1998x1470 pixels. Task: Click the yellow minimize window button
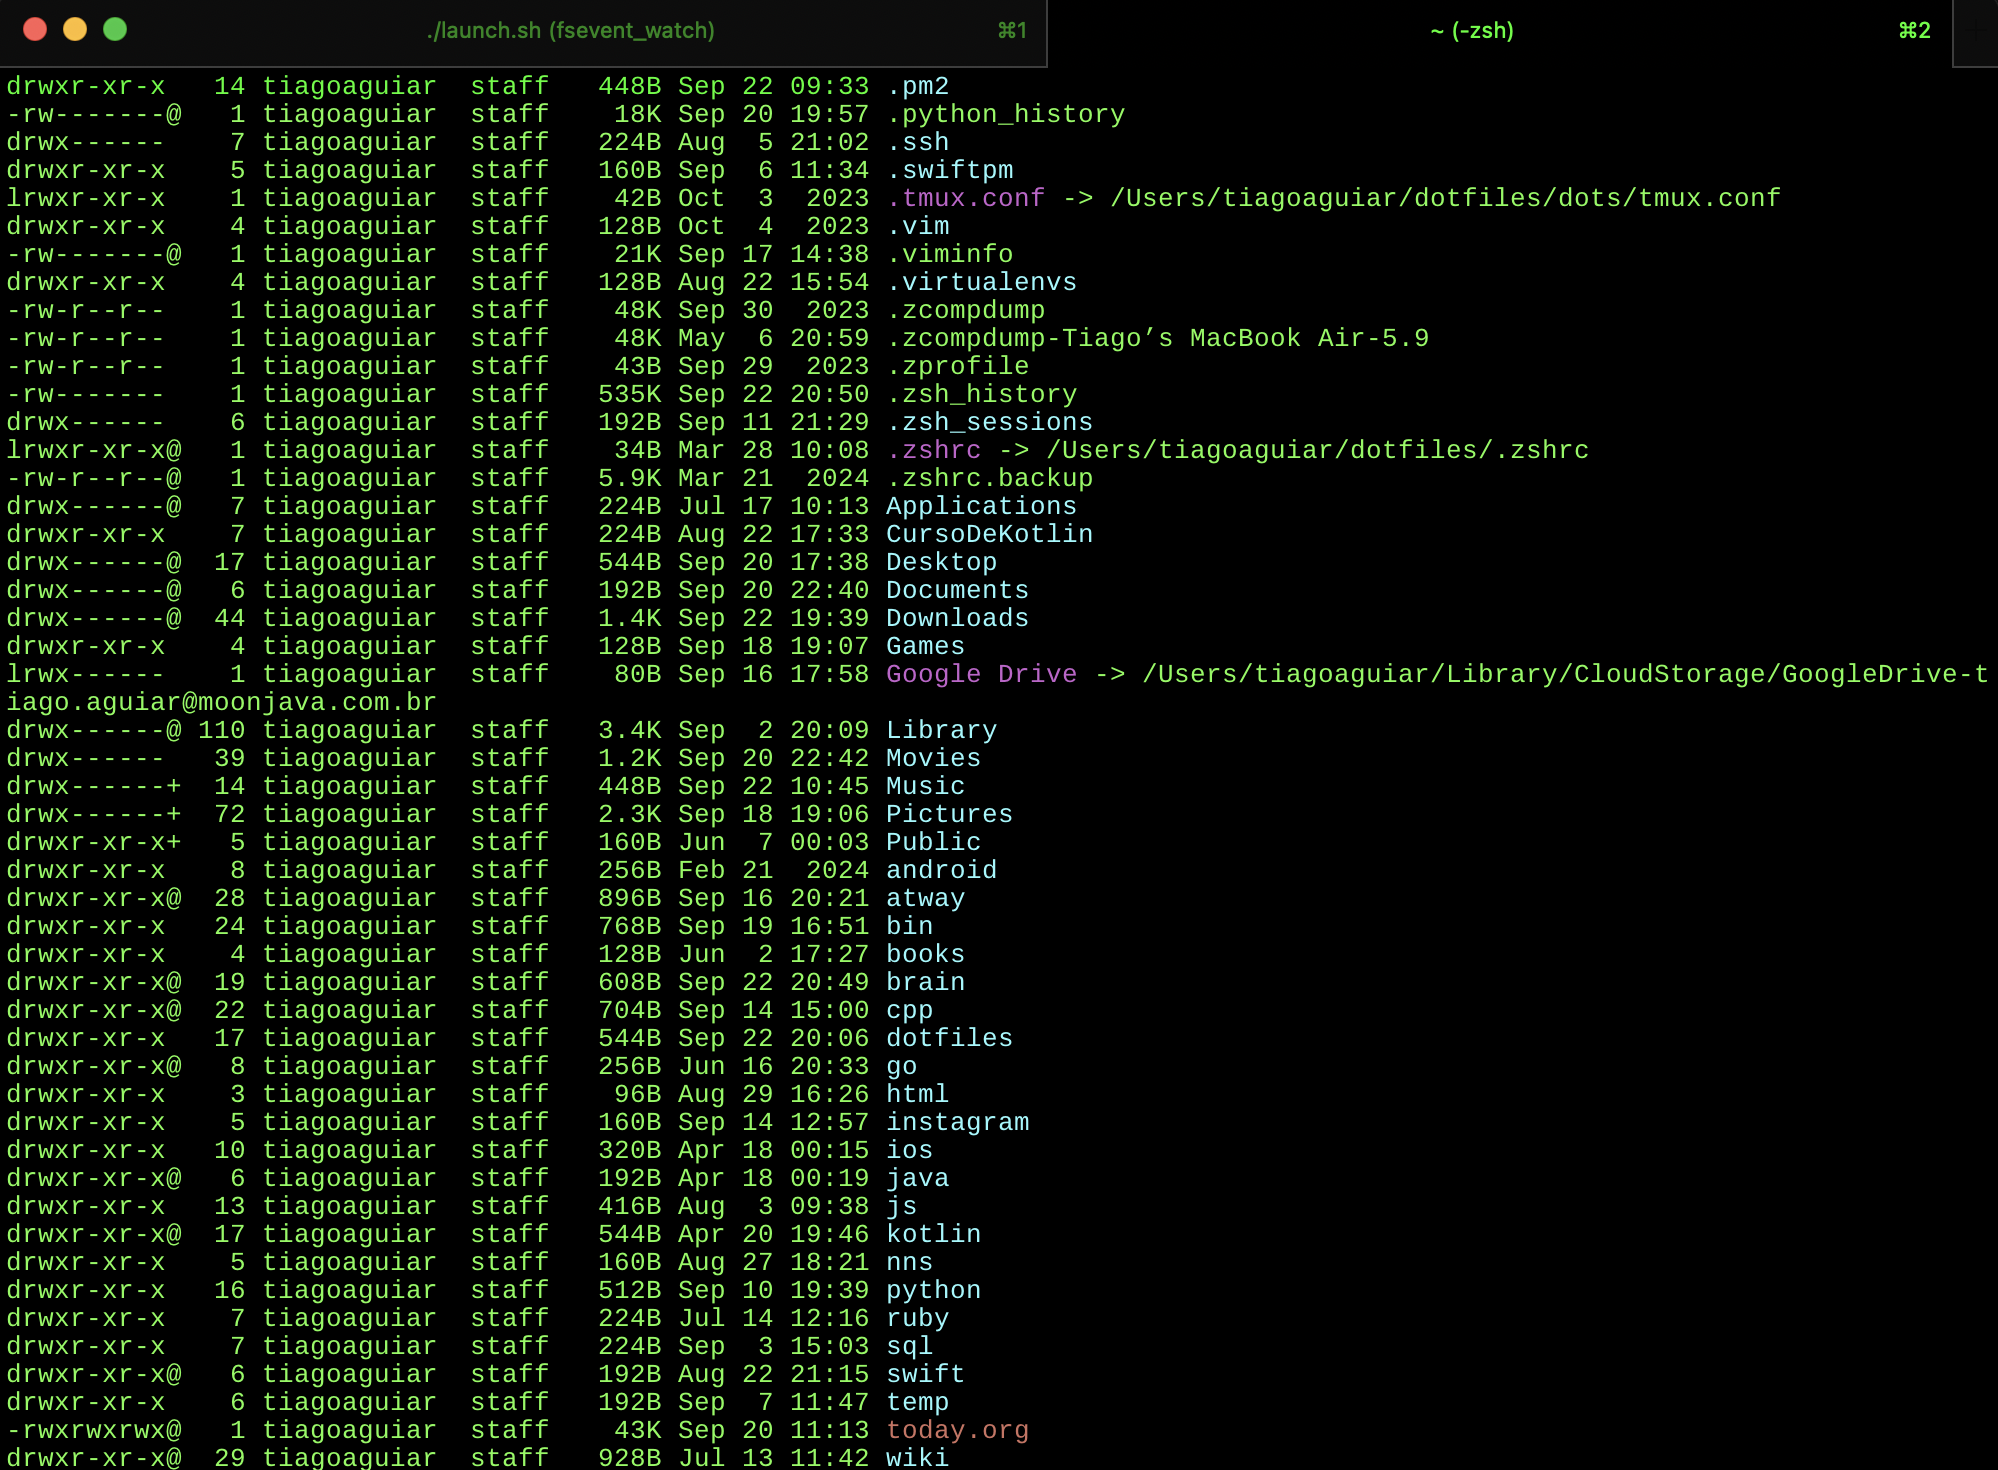point(75,30)
